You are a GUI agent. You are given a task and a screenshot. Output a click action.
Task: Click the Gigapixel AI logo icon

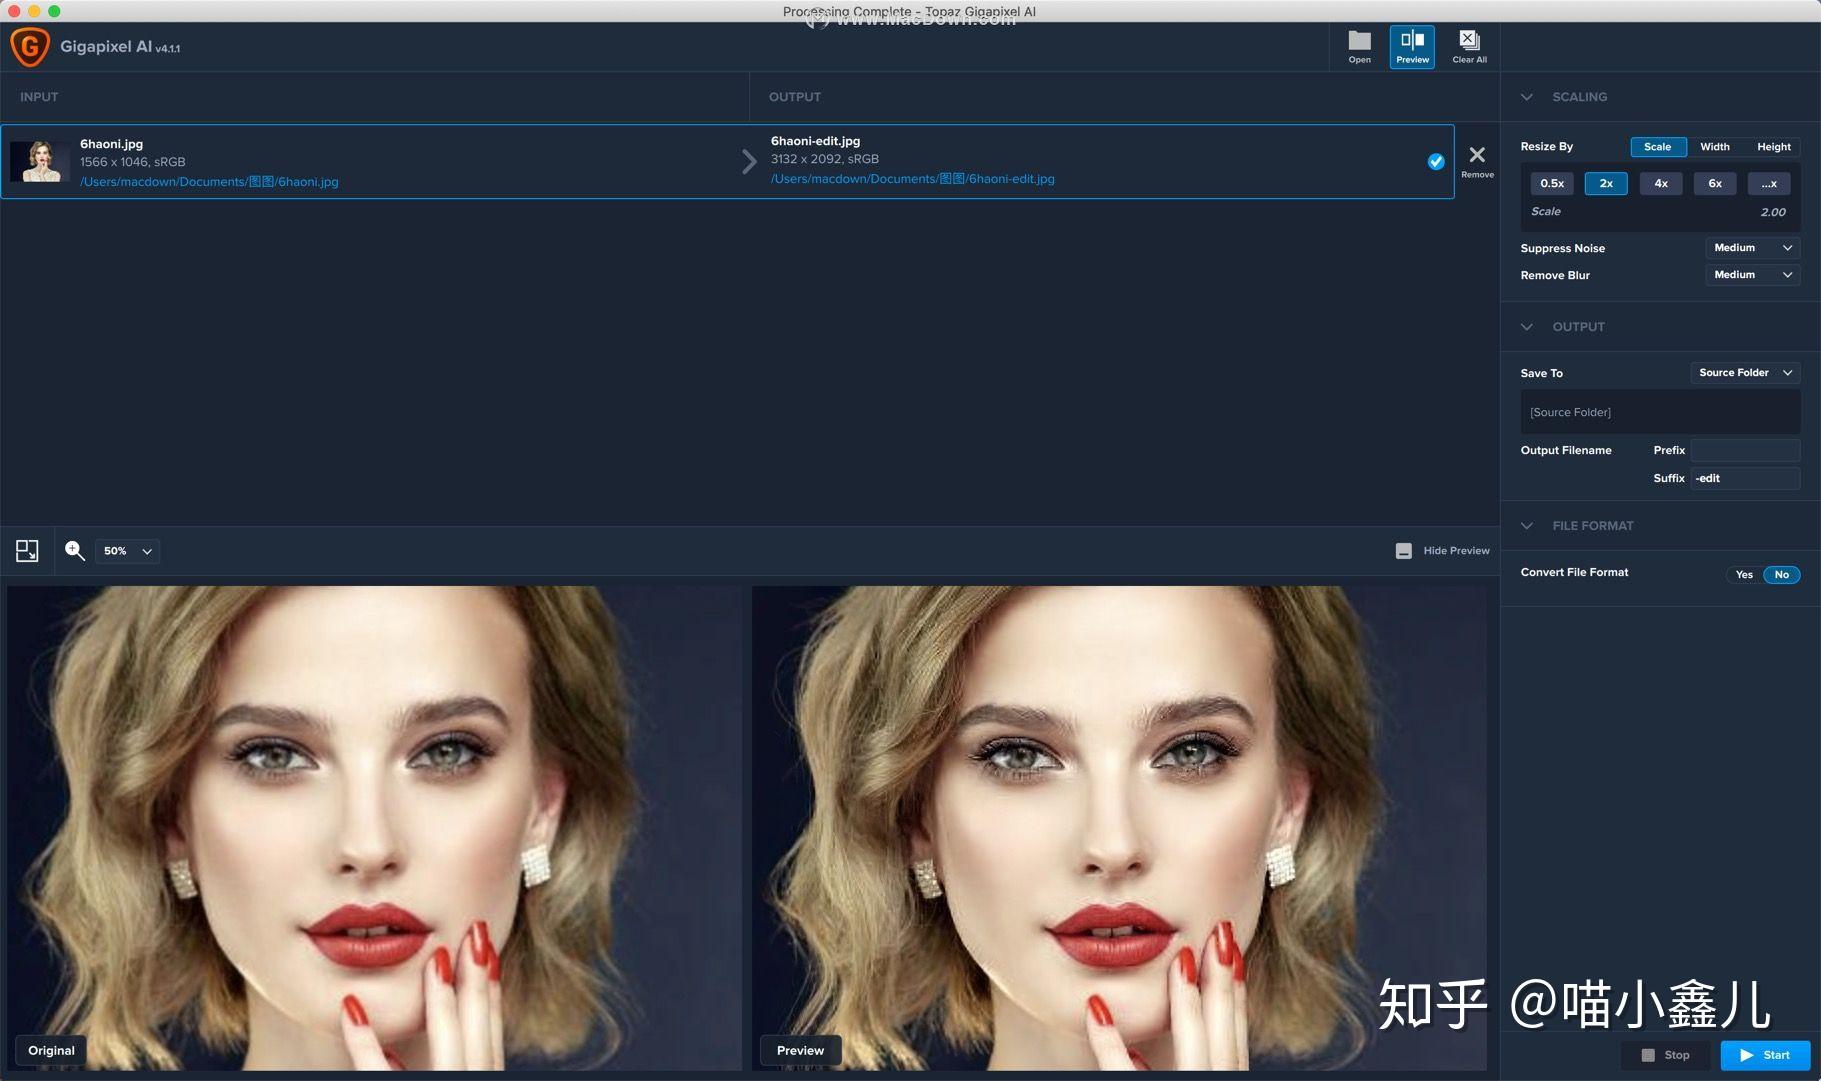(x=30, y=46)
